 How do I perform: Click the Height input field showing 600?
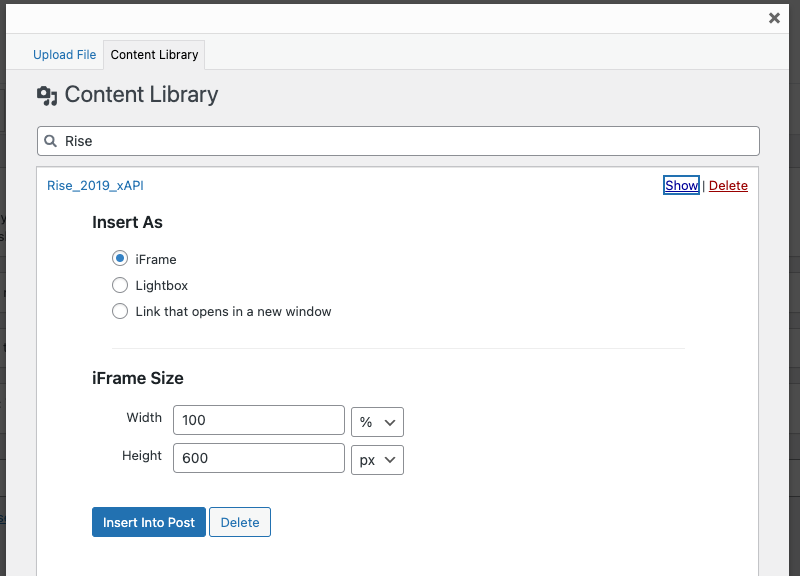[x=258, y=459]
